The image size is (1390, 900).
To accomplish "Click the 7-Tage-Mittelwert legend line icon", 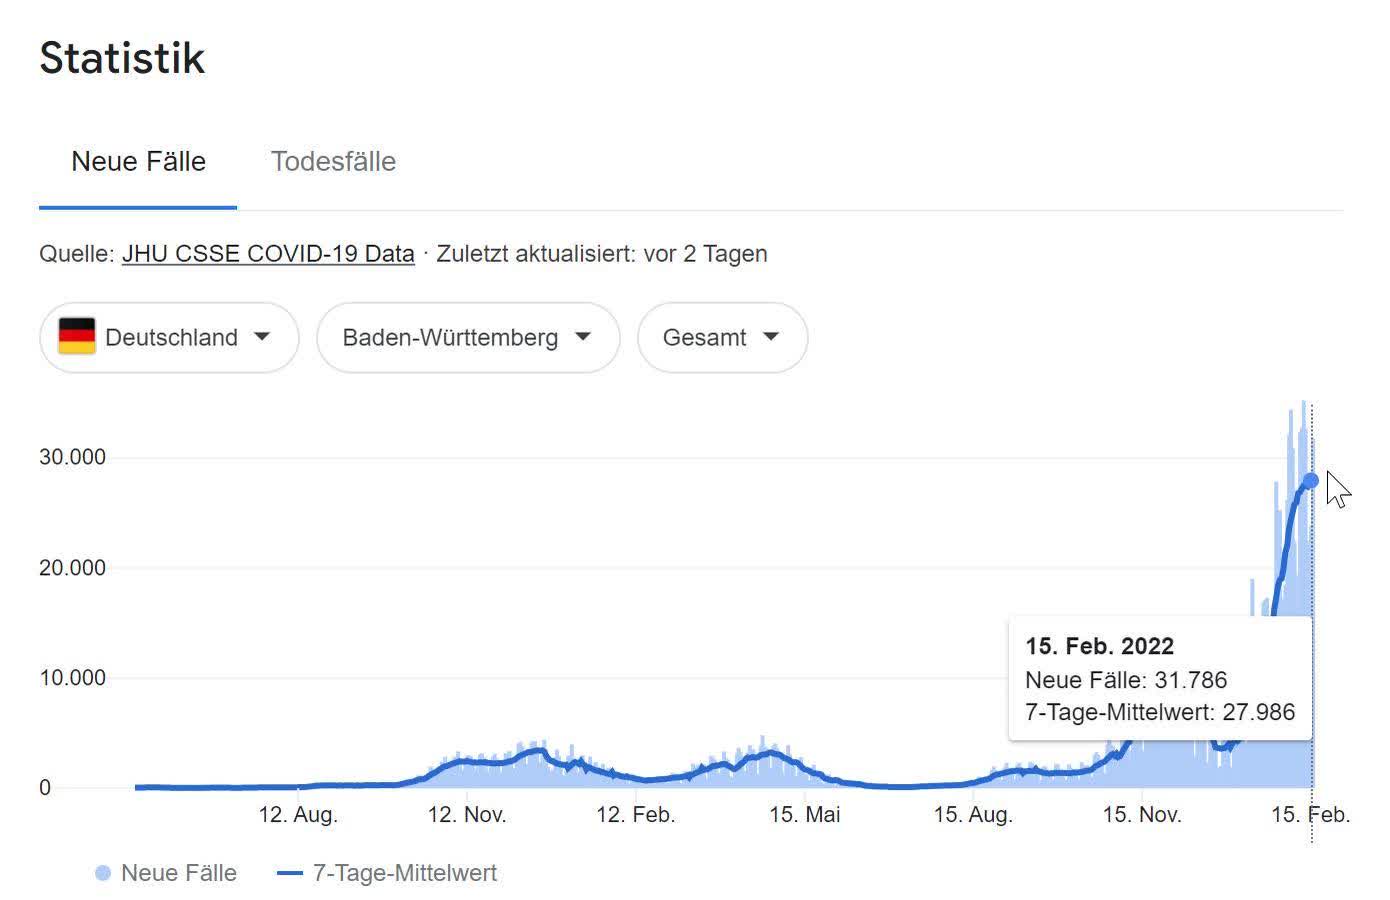I will [289, 873].
